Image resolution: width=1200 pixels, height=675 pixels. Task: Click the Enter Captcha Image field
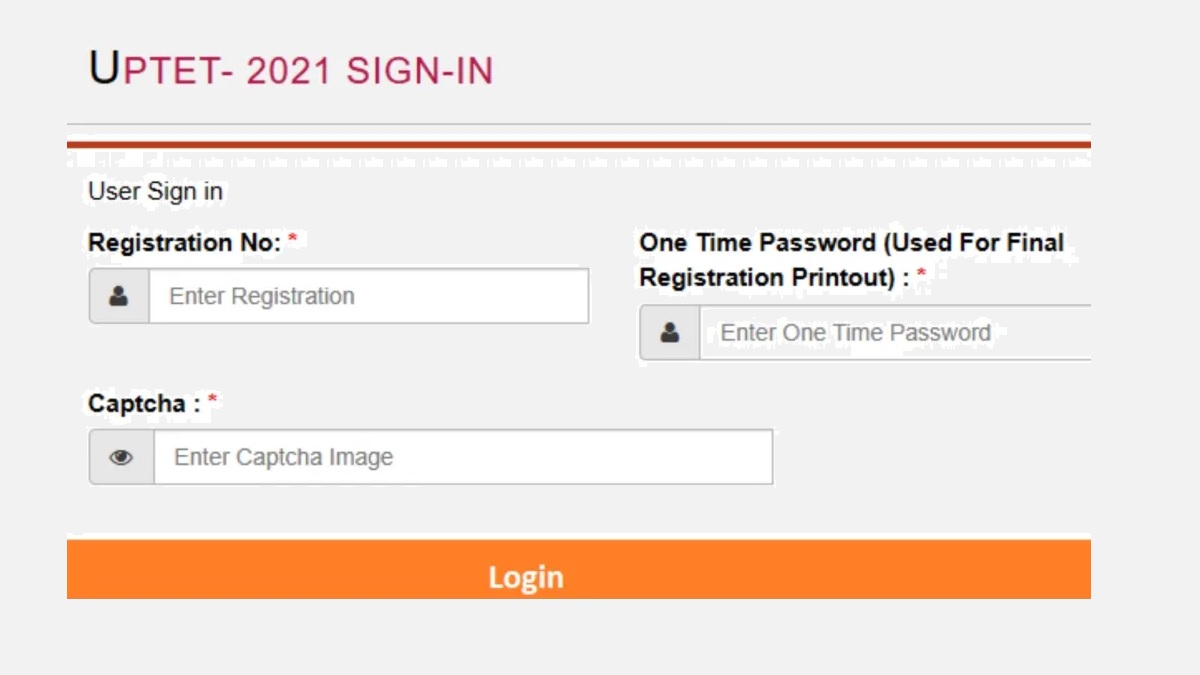(x=460, y=457)
